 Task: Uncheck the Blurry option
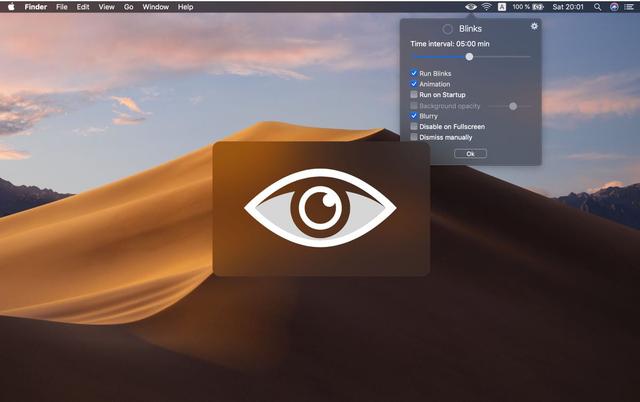[414, 116]
